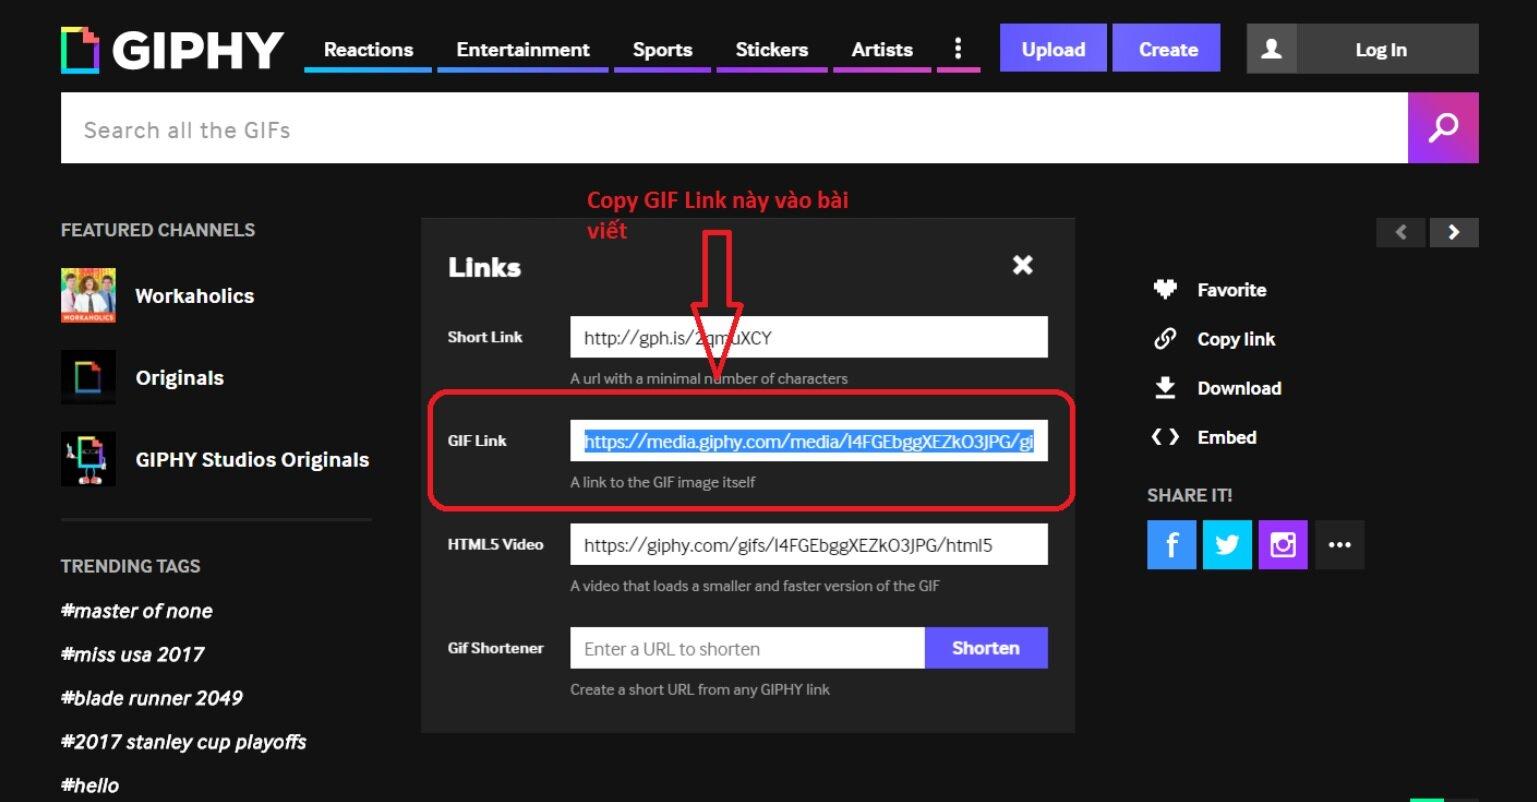Open the Stickers category tab
The height and width of the screenshot is (802, 1537).
[771, 50]
